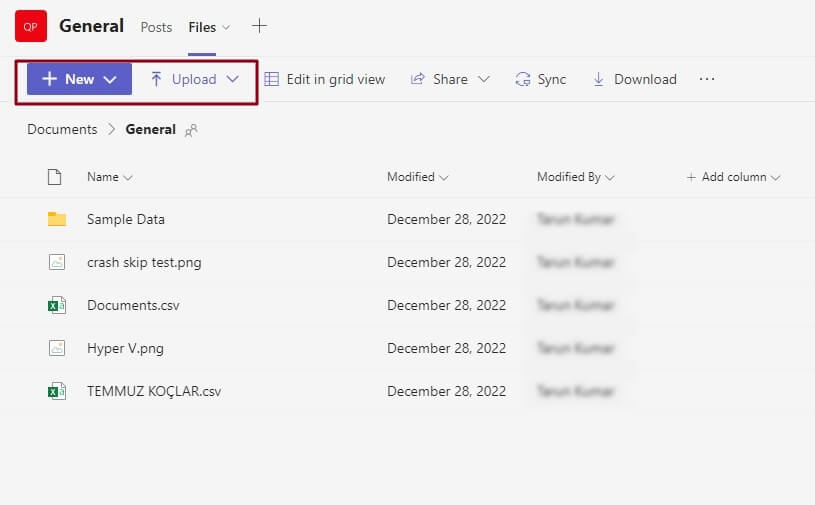815x505 pixels.
Task: Click the Excel icon next to Documents.csv
Action: pos(57,305)
